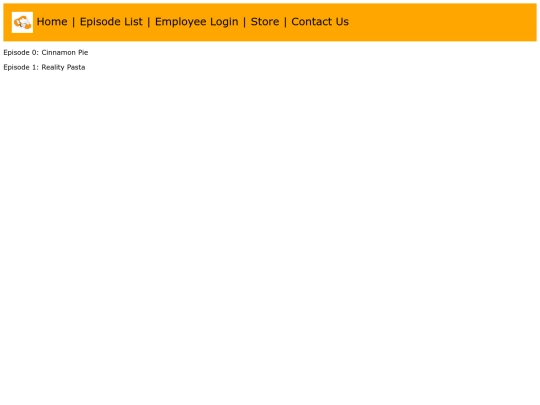
Task: Visit the Store link
Action: [265, 22]
